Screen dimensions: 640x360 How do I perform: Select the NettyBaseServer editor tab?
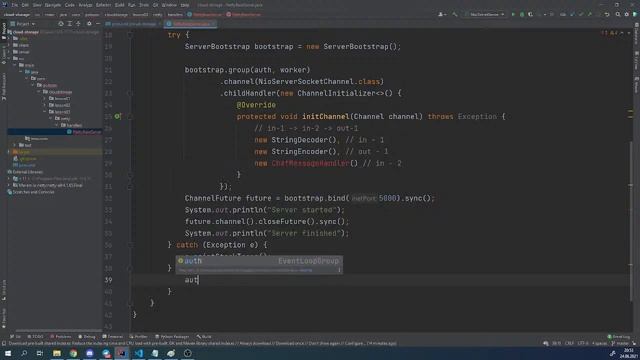pos(191,24)
